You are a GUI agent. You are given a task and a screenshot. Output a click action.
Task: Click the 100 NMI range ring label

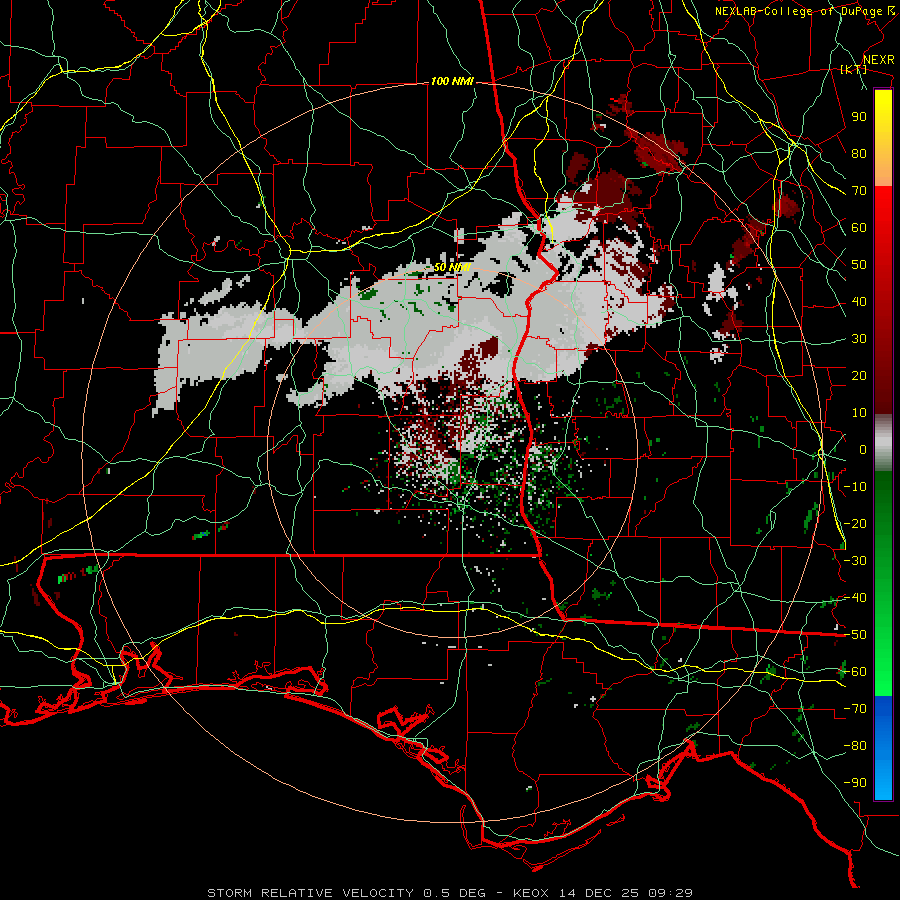point(452,82)
